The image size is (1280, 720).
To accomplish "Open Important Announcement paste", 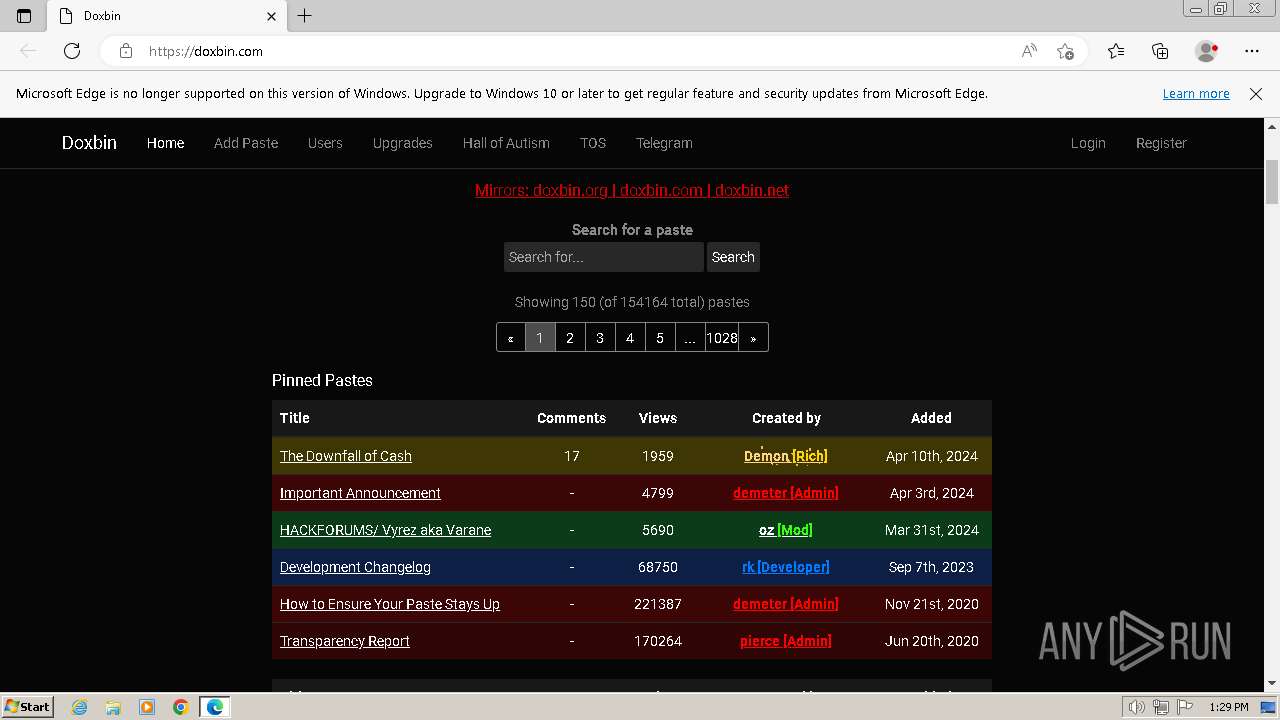I will 360,493.
